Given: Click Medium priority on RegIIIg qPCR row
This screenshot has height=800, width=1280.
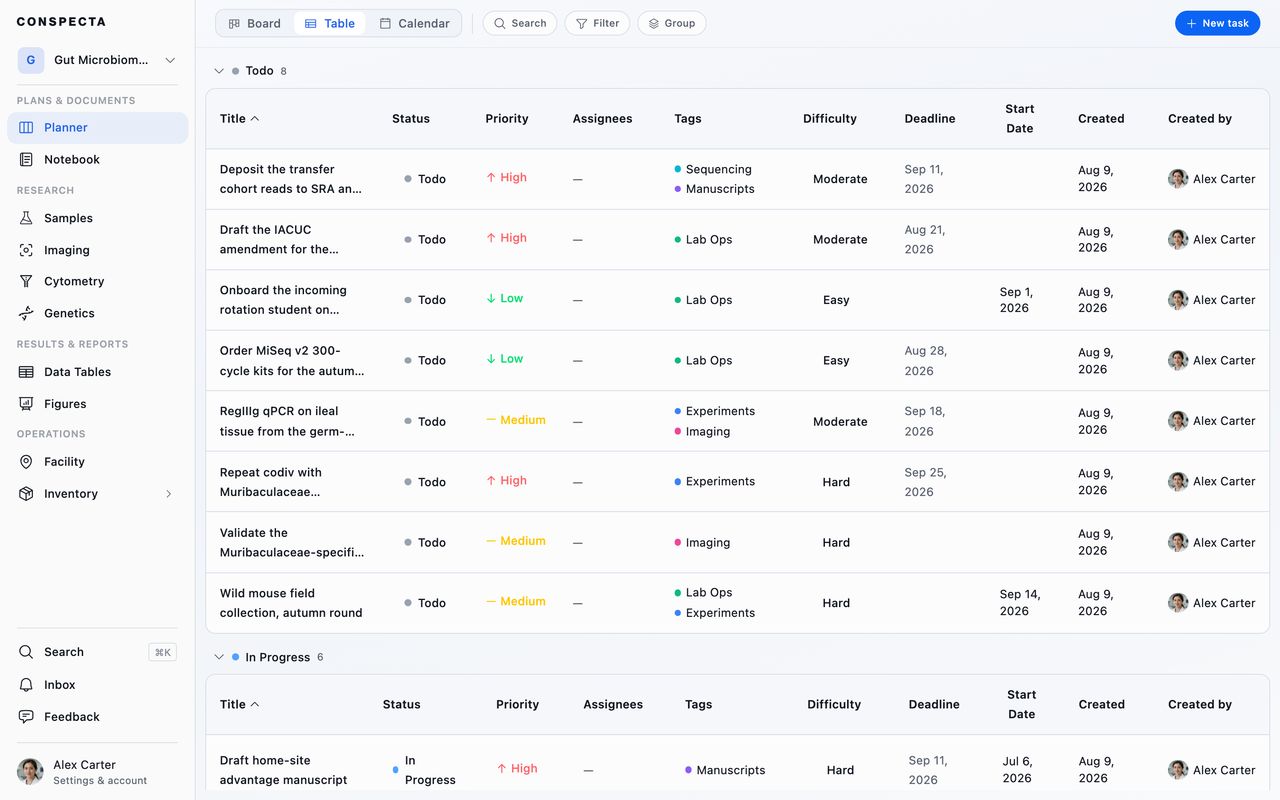Looking at the screenshot, I should tap(516, 420).
